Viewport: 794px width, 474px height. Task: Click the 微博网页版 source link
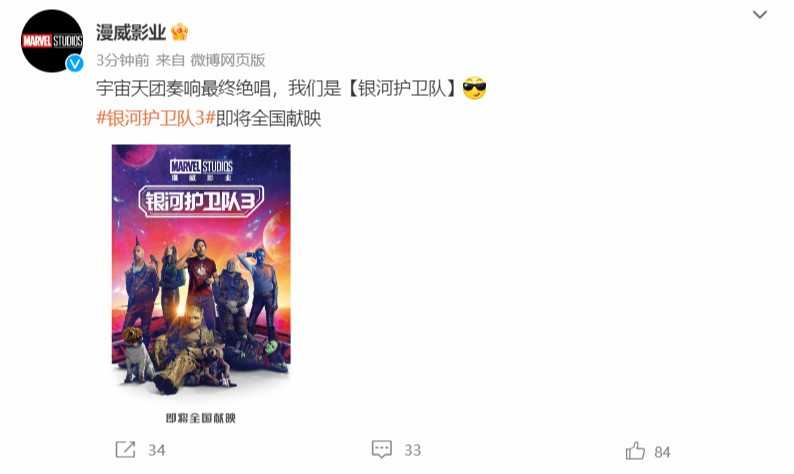(228, 60)
